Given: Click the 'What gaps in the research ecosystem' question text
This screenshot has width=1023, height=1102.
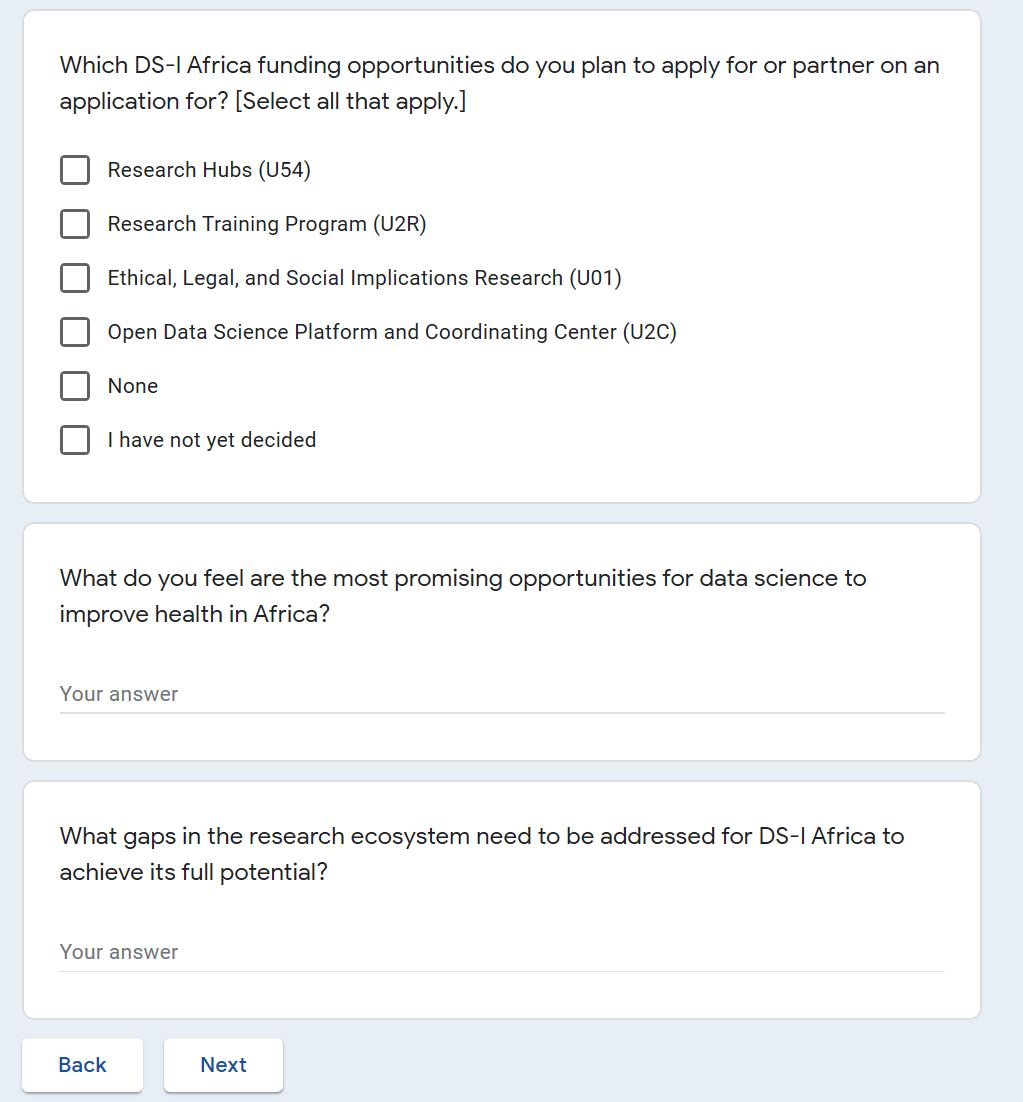Looking at the screenshot, I should tap(482, 837).
